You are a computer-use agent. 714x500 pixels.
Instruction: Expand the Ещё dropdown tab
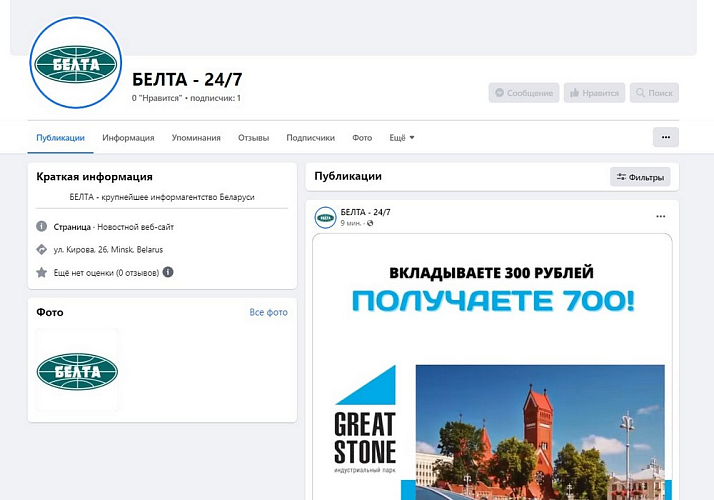click(401, 138)
